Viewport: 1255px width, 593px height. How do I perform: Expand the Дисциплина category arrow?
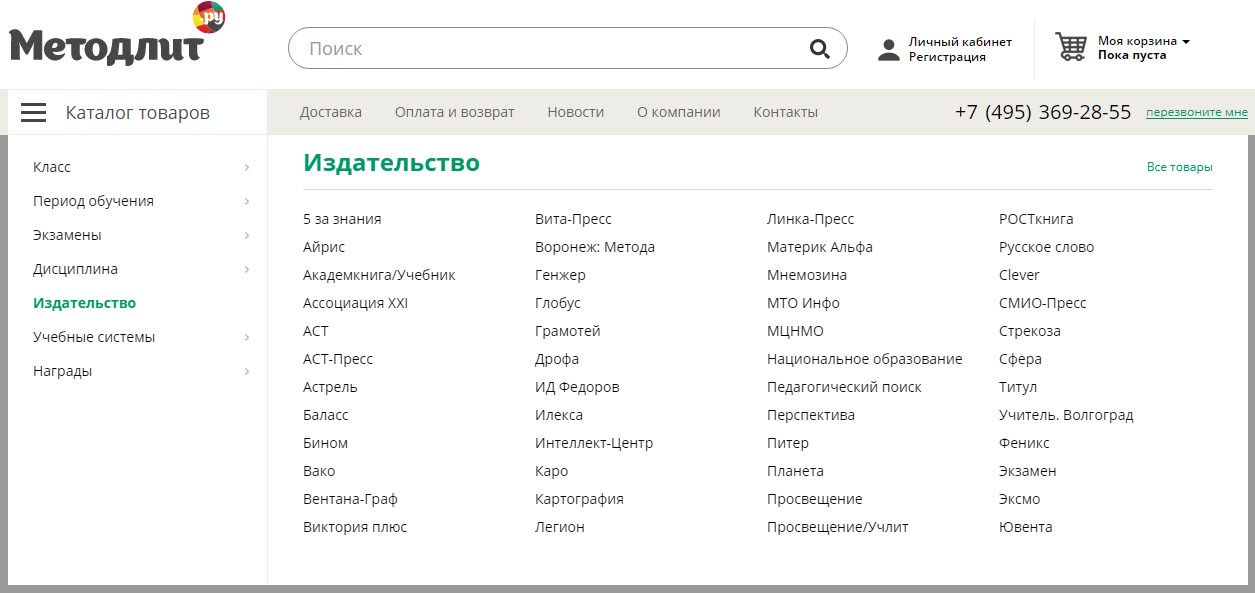247,269
